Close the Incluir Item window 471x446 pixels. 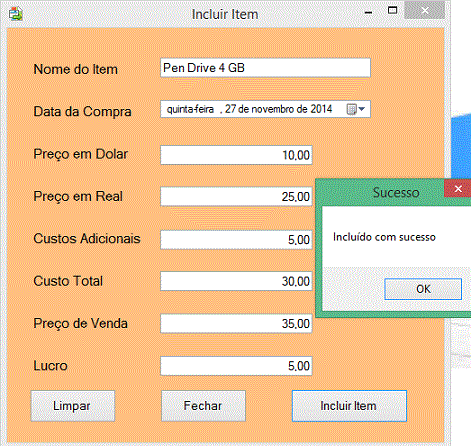point(425,10)
